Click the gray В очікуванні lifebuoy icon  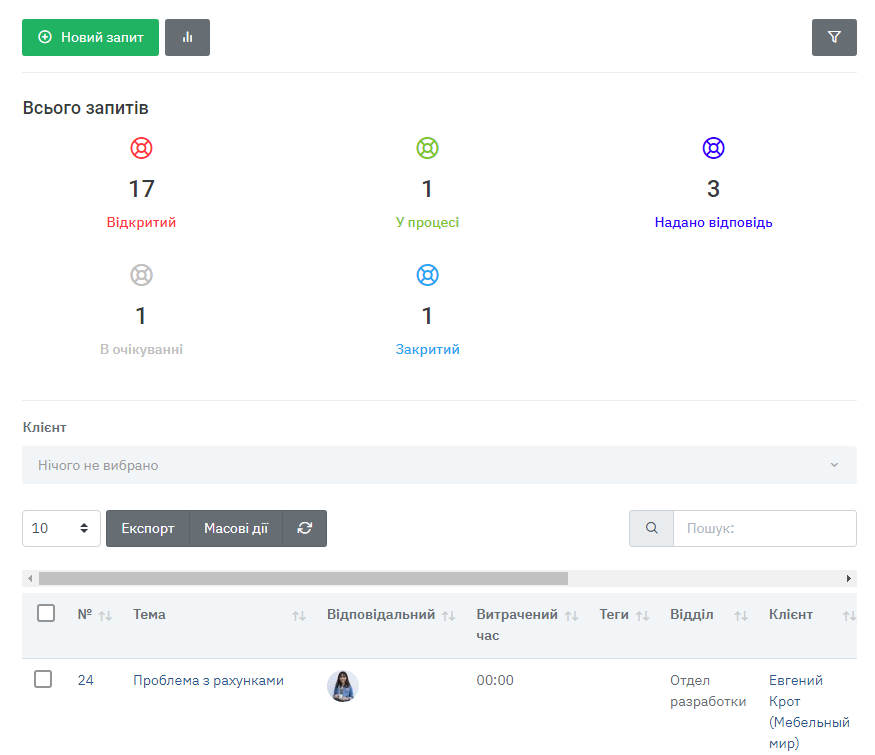[142, 275]
